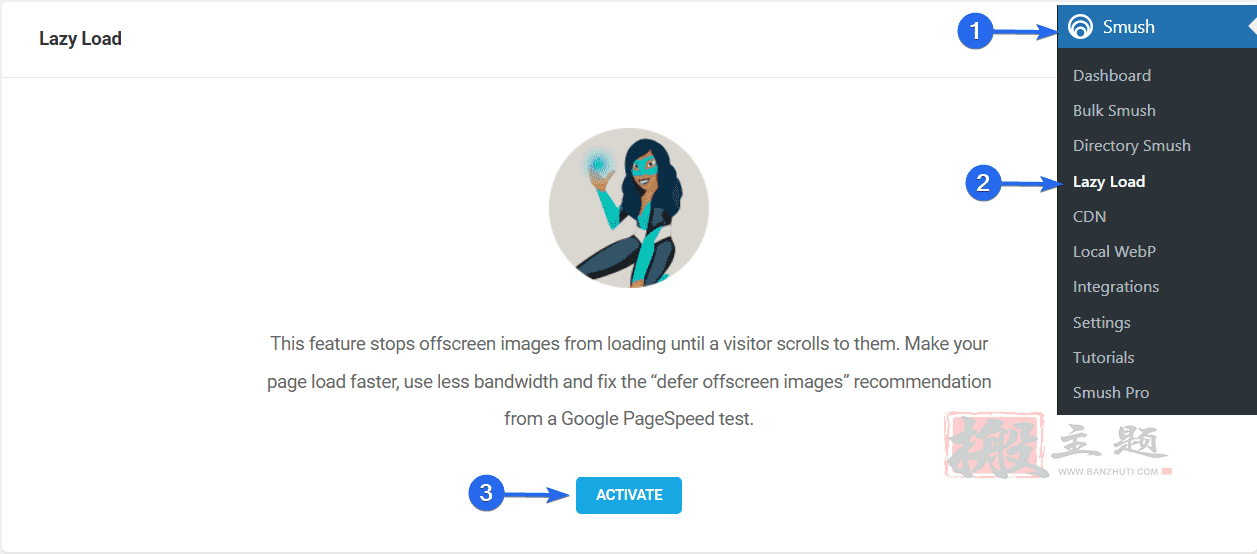Open Smush Settings page
This screenshot has height=554, width=1257.
tap(1102, 322)
